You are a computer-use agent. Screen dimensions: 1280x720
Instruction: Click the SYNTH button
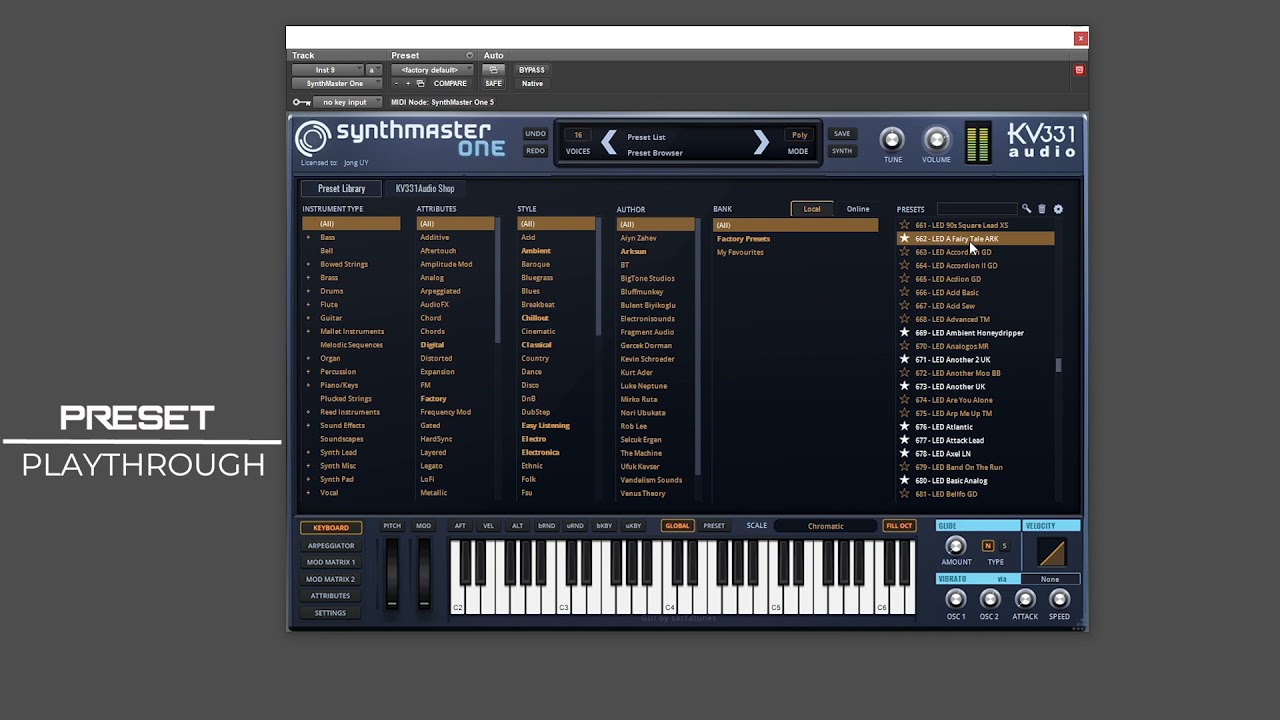coord(842,151)
